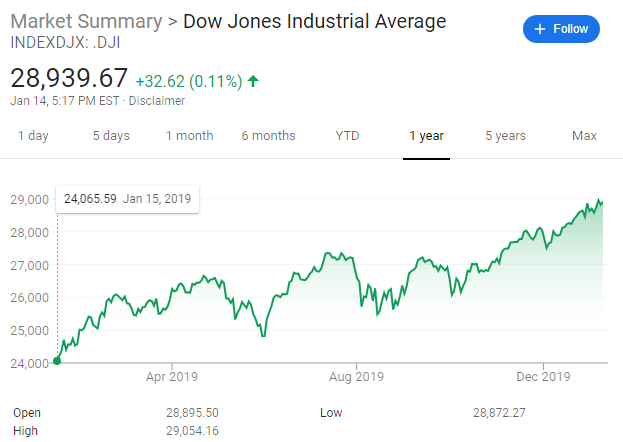
Task: Show the 5 years chart
Action: click(x=506, y=136)
